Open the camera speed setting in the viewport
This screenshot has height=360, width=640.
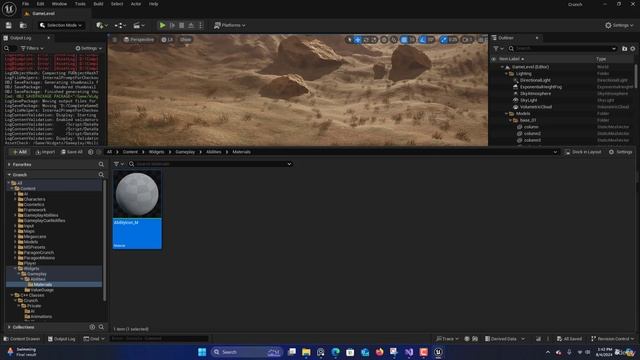click(x=467, y=40)
